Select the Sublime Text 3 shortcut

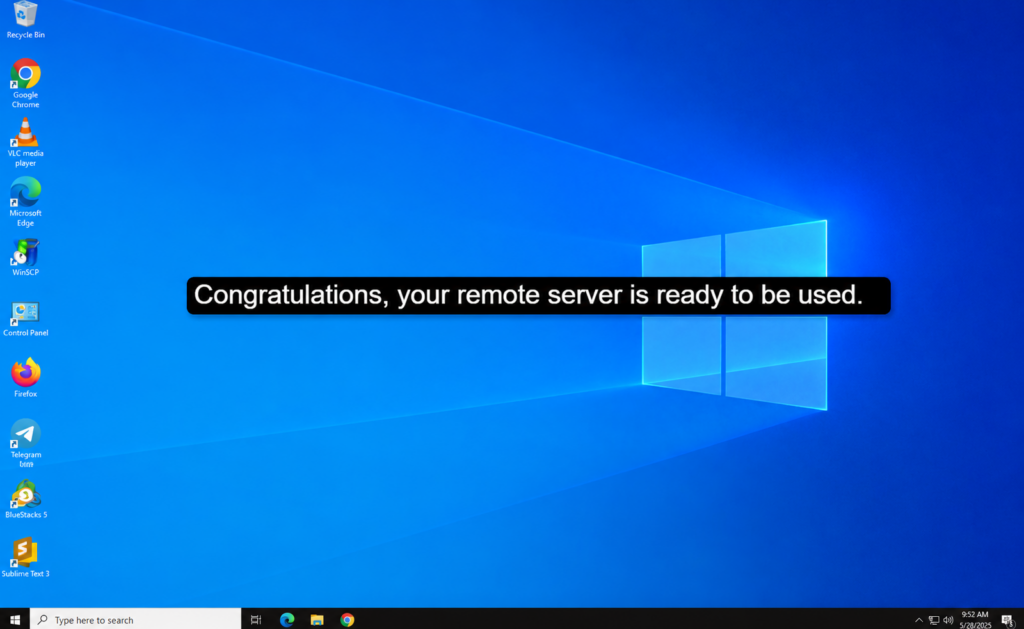pyautogui.click(x=25, y=558)
